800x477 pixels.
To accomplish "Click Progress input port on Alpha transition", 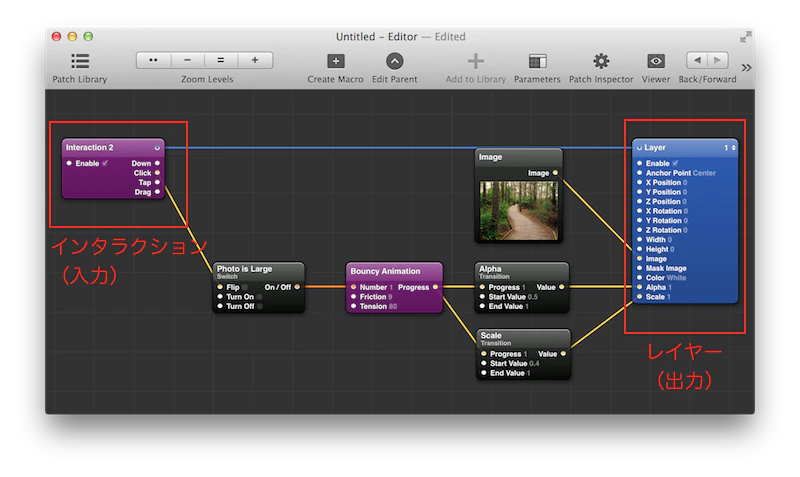I will [482, 287].
